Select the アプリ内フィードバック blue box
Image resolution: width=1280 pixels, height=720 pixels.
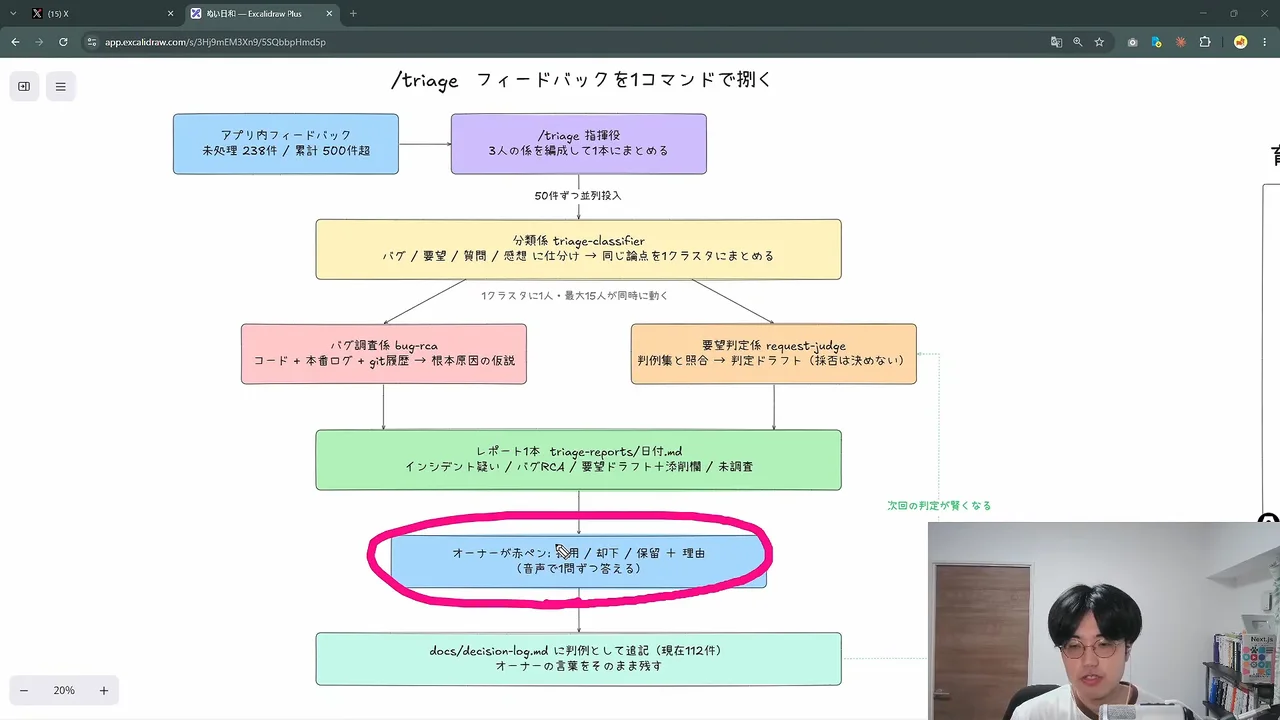tap(286, 144)
